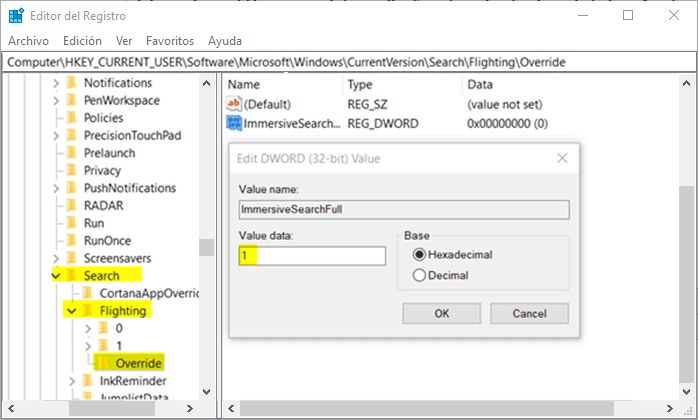Cancel the DWORD edit dialog
The width and height of the screenshot is (698, 420).
coord(529,314)
